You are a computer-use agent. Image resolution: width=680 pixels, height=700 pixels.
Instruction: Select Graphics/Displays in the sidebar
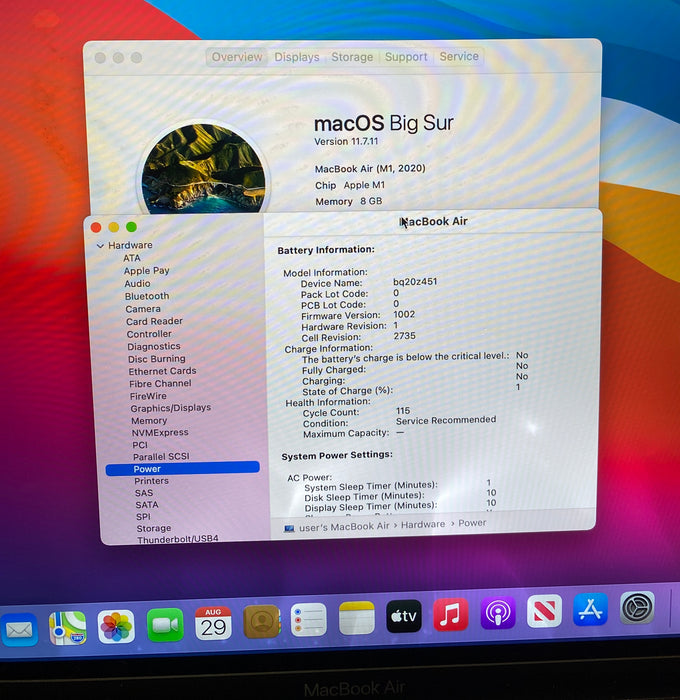click(171, 408)
